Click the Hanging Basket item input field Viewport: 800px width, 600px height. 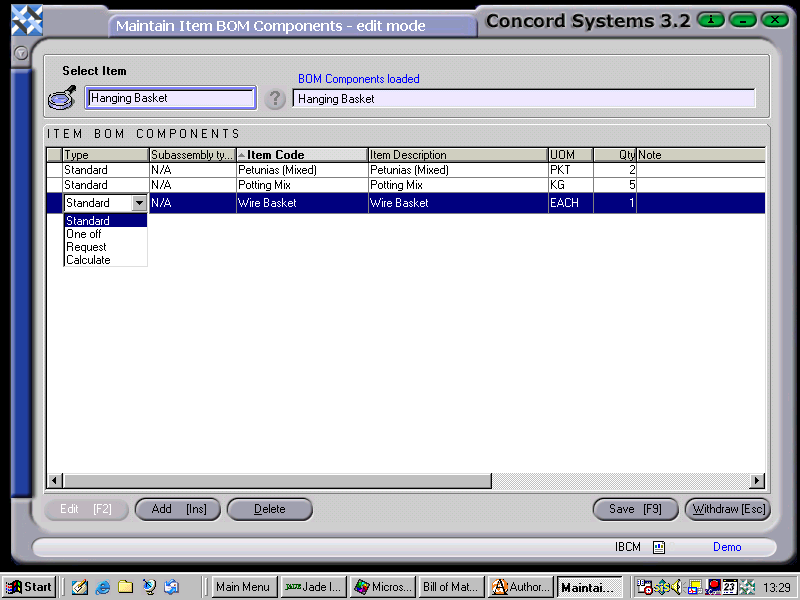click(x=170, y=98)
